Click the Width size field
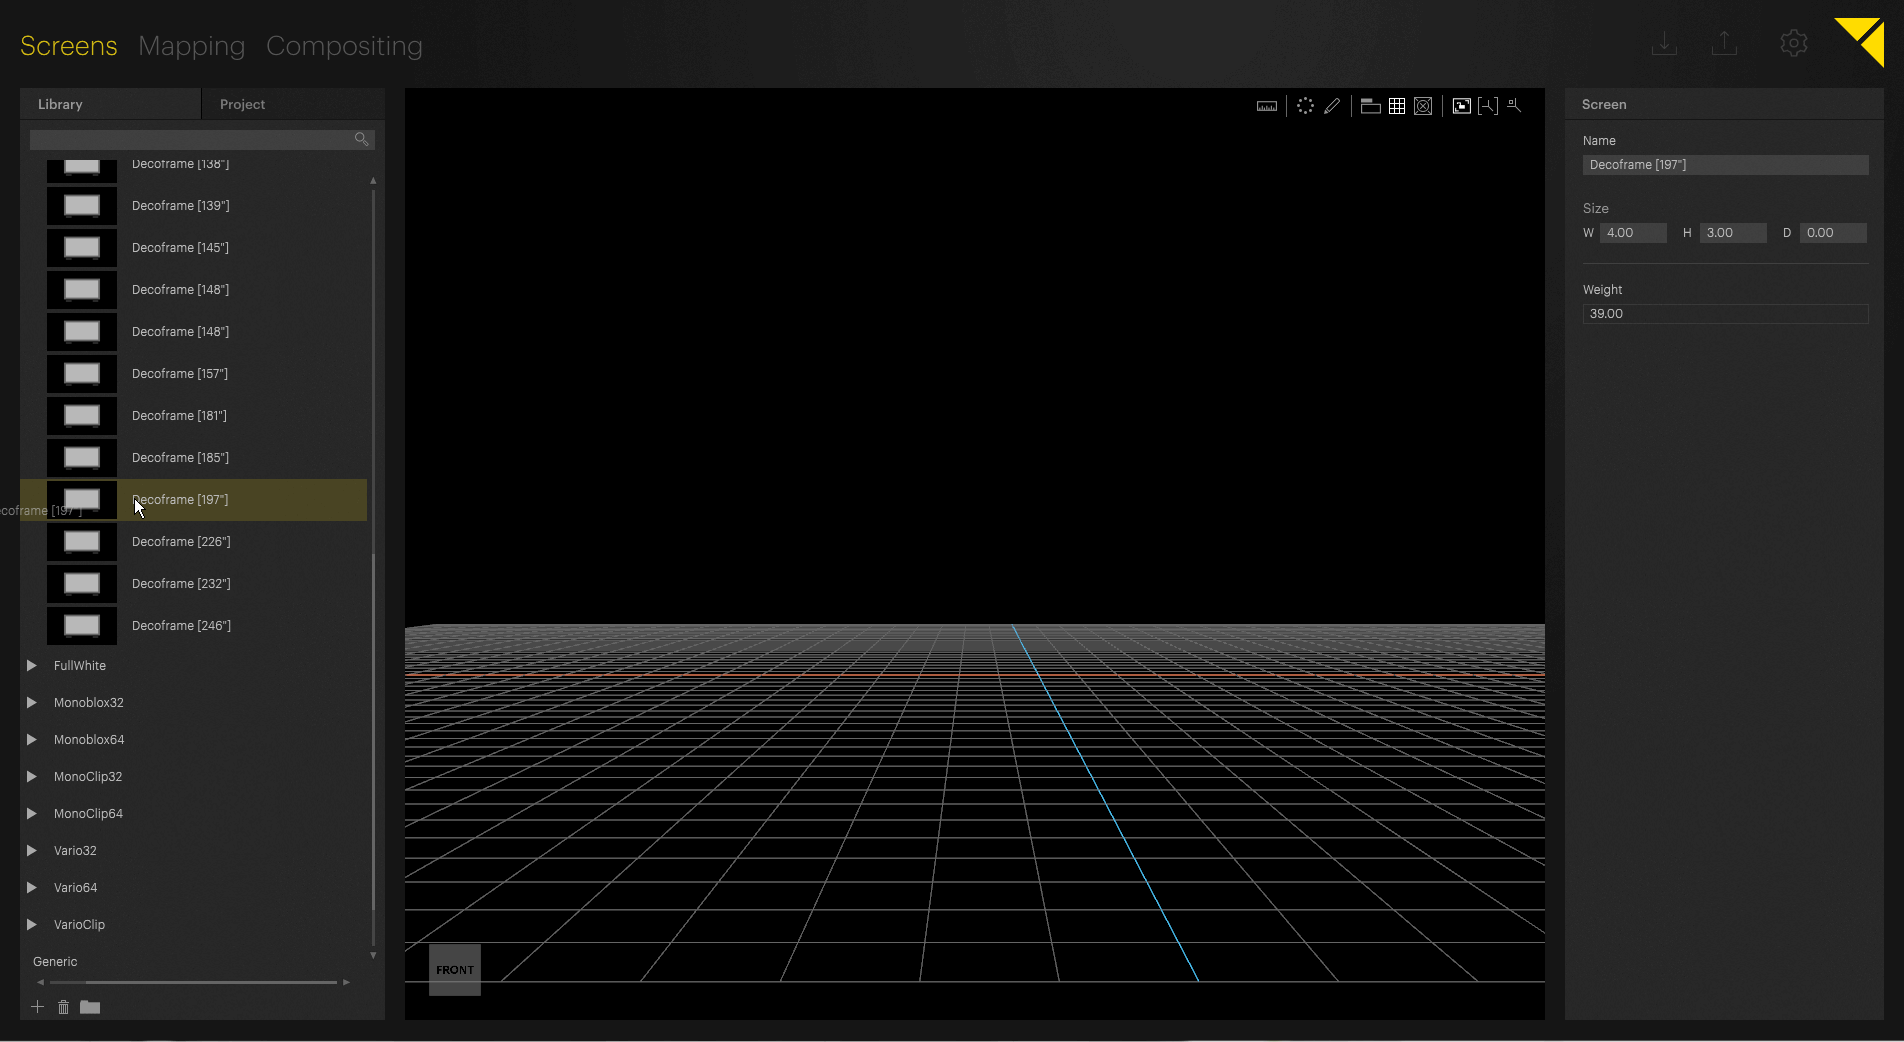Screen dimensions: 1904x1042 [1633, 233]
